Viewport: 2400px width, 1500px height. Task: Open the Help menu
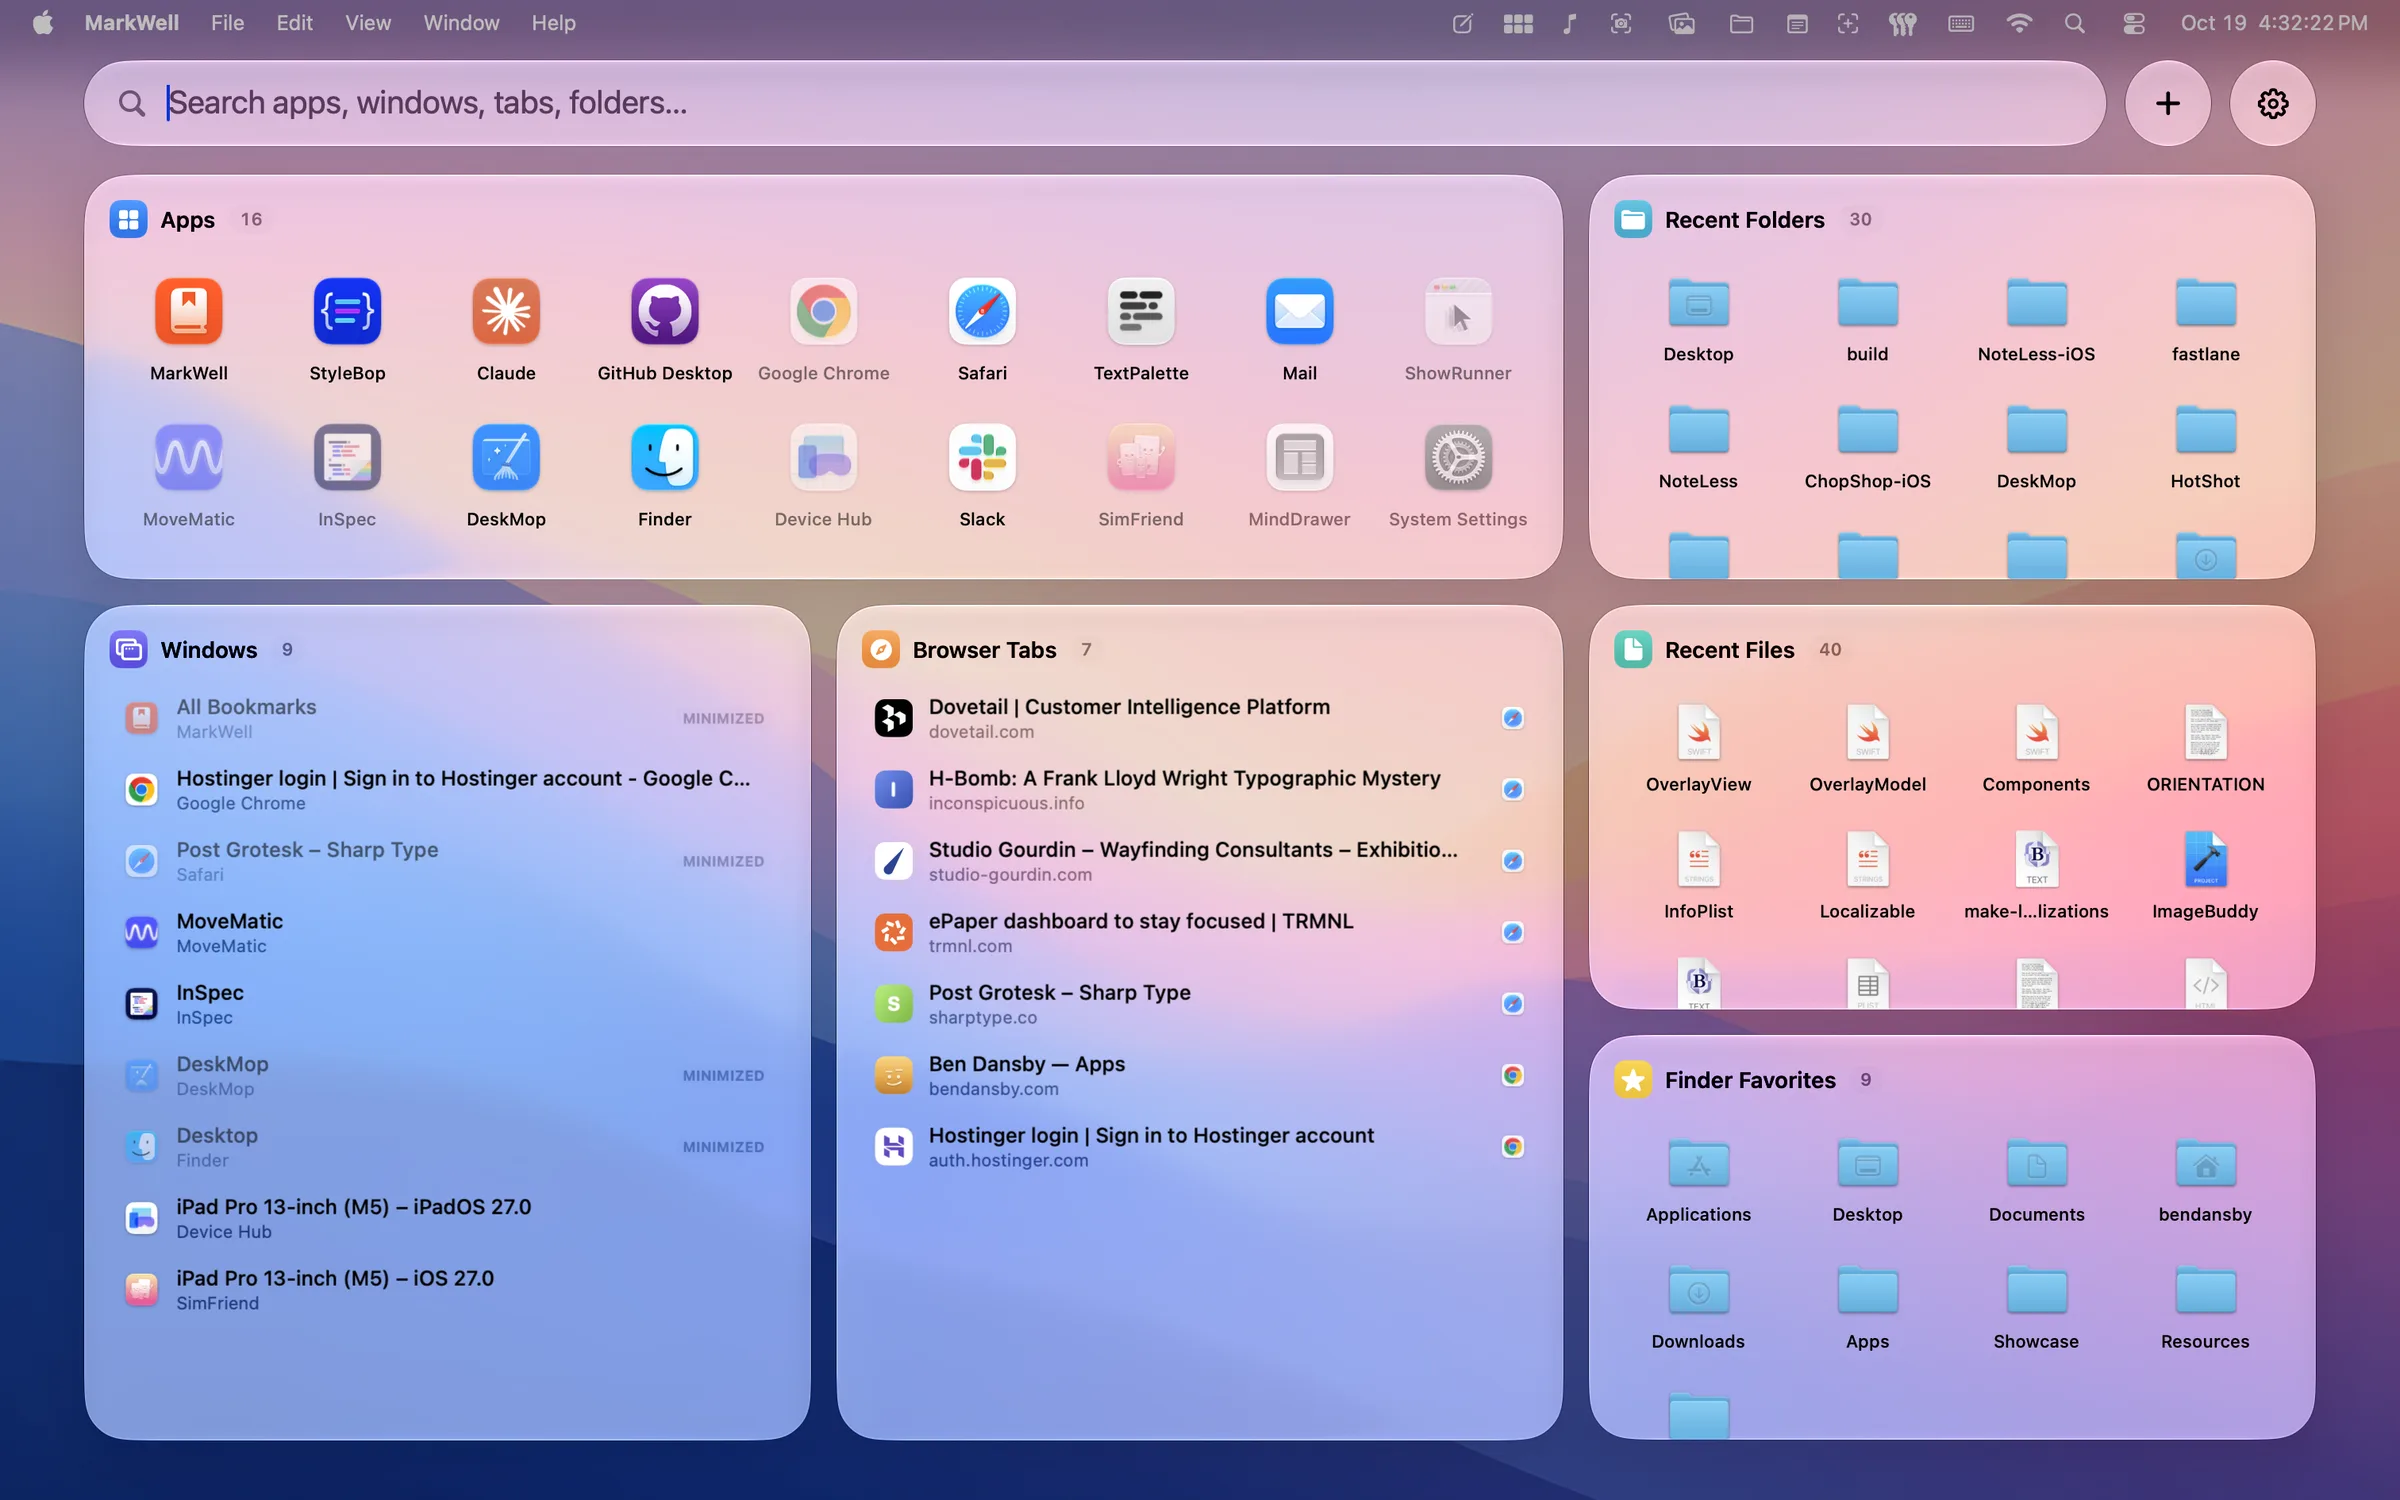[553, 22]
